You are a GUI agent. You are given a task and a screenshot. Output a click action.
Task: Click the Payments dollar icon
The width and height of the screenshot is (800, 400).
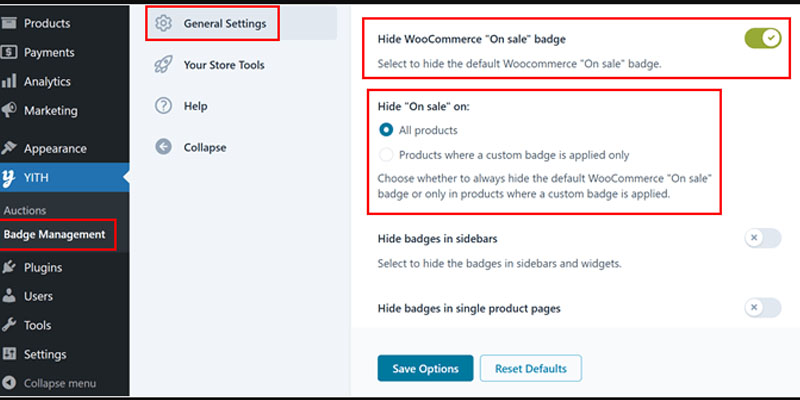9,52
